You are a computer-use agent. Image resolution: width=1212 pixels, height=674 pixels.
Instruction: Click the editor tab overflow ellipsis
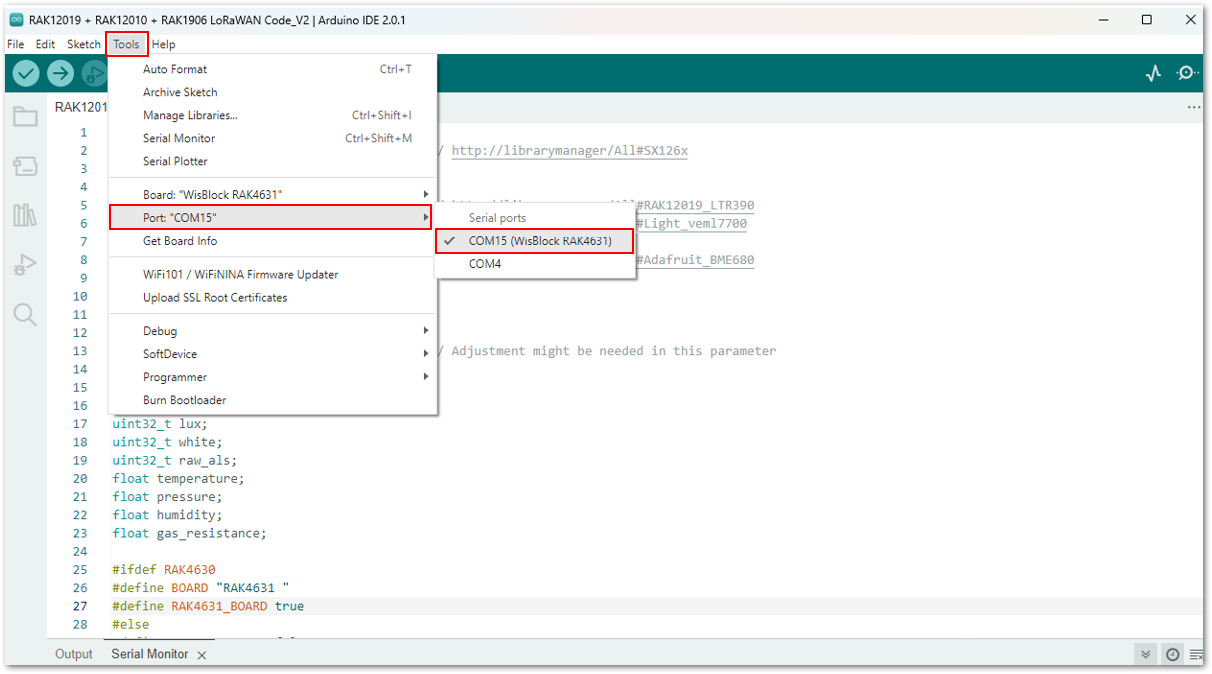tap(1193, 107)
